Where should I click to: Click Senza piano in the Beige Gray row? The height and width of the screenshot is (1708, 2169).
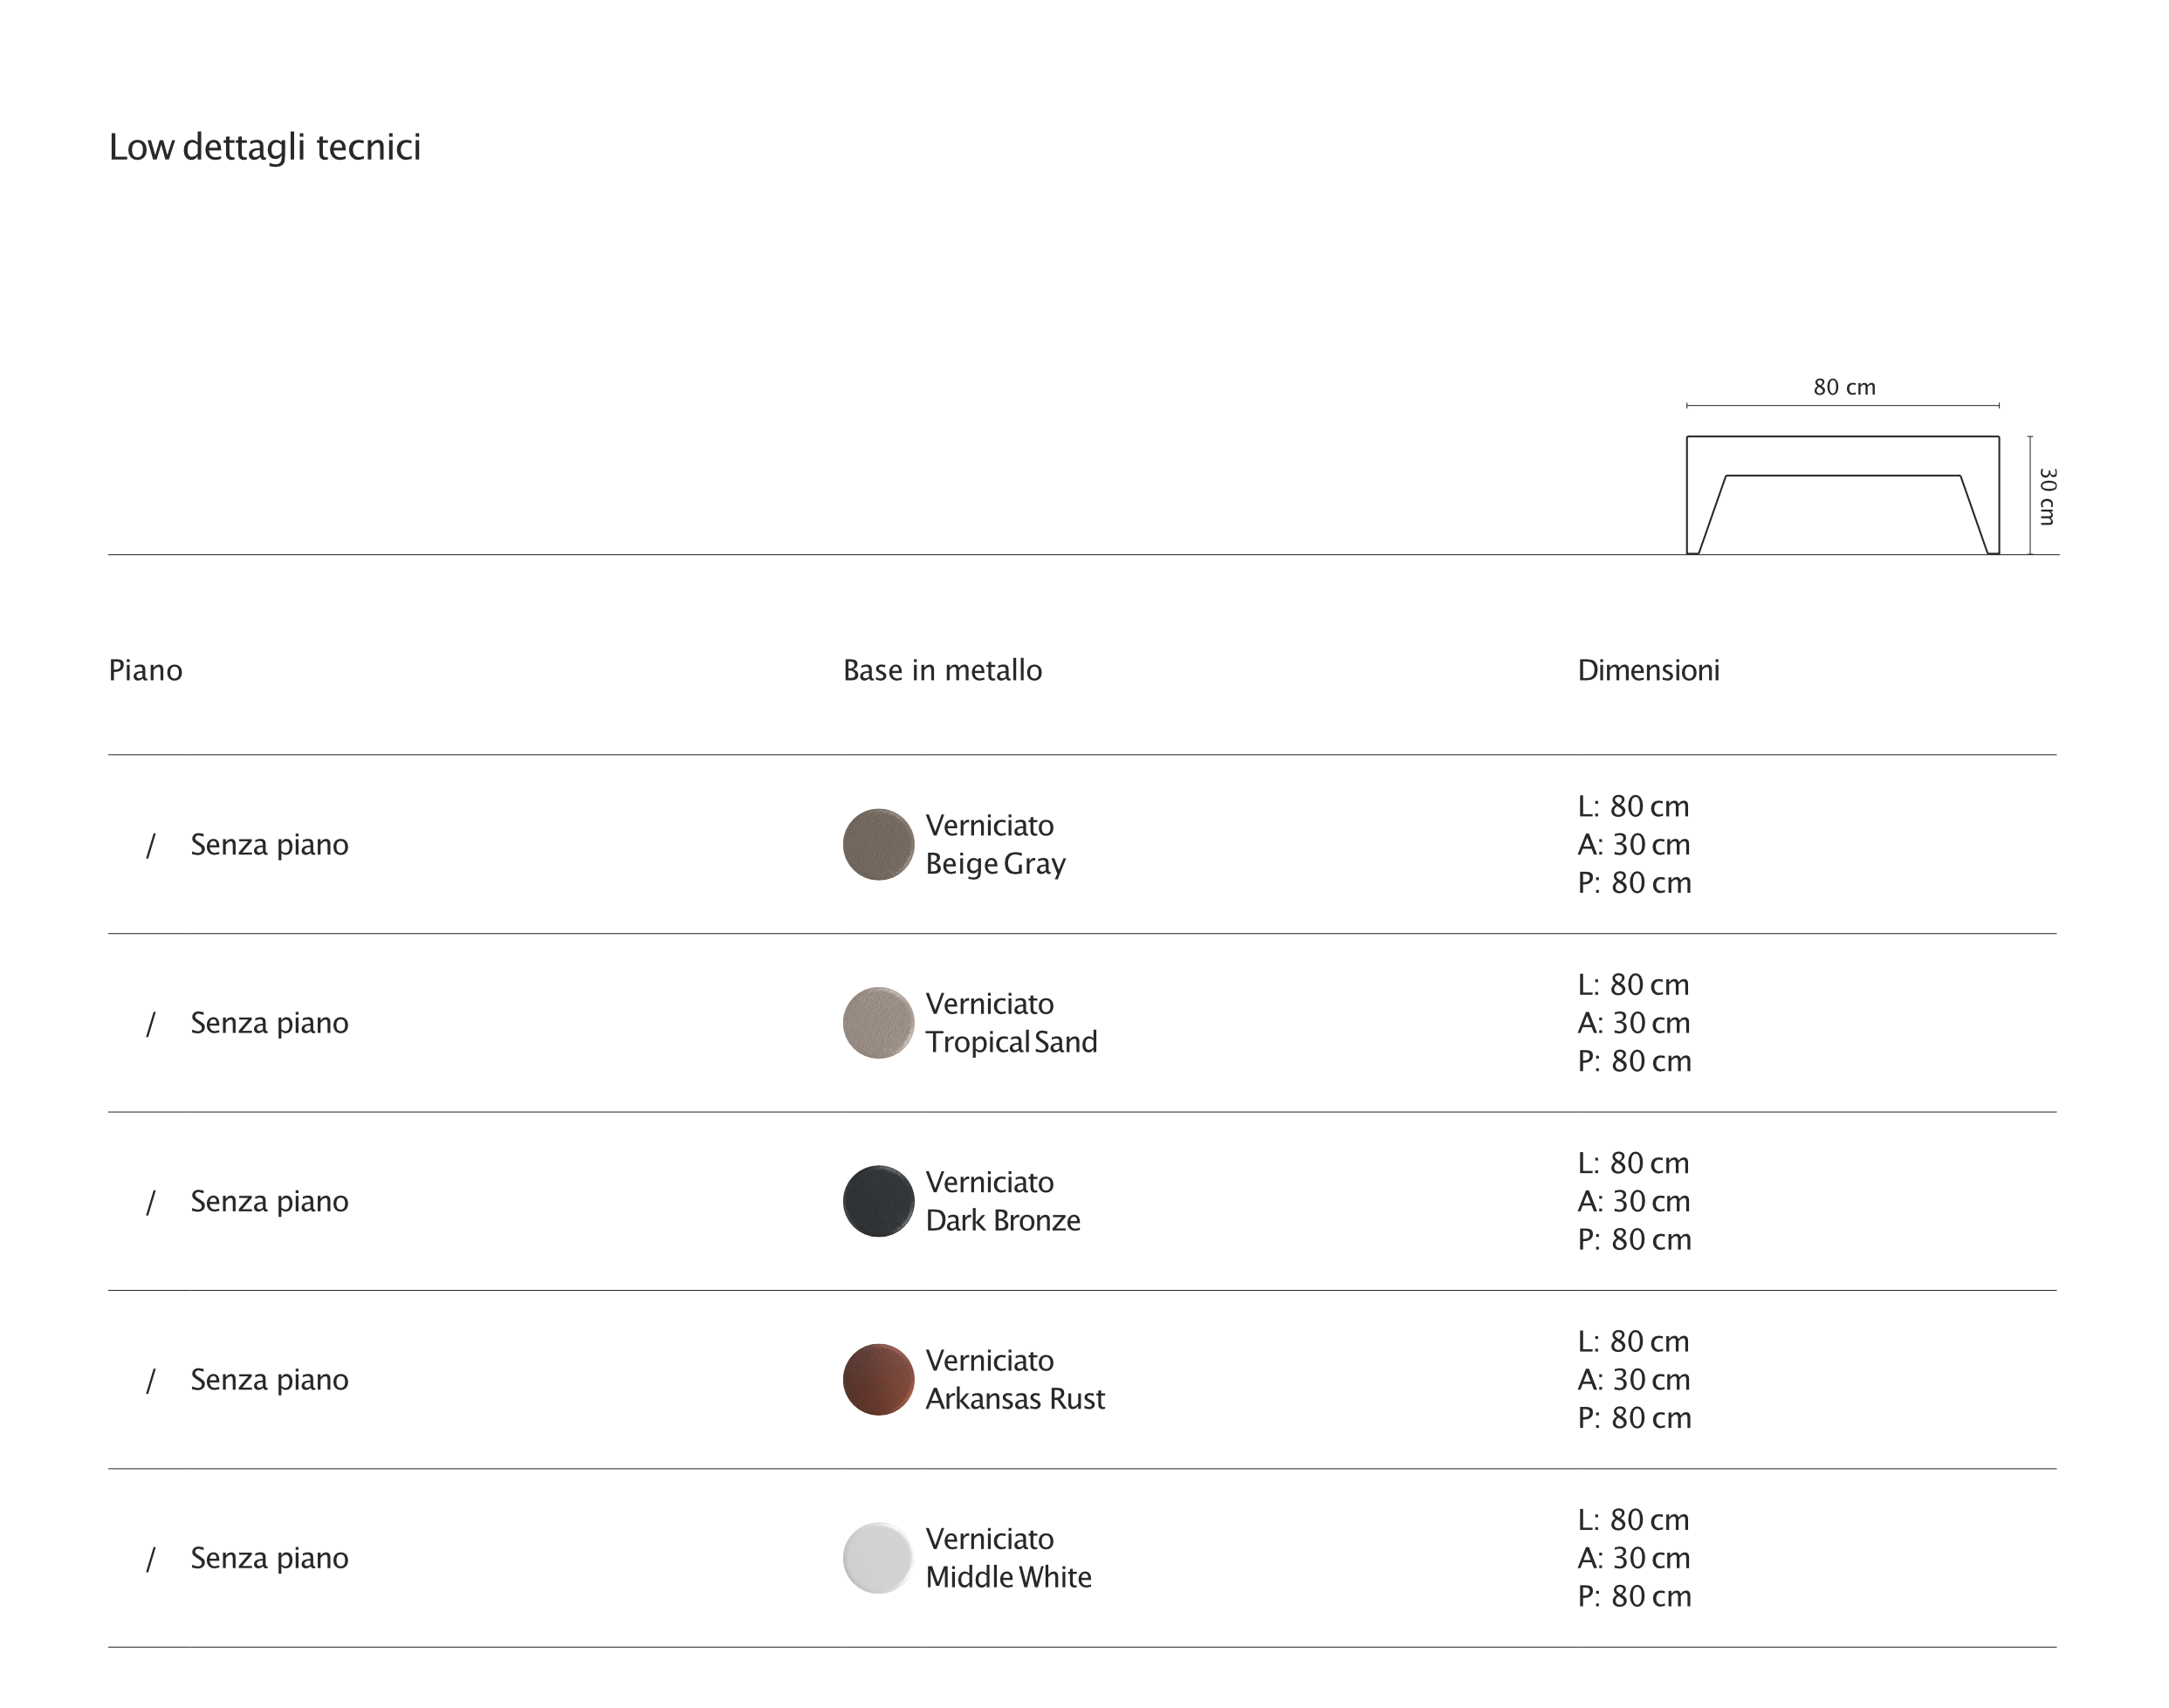(269, 844)
